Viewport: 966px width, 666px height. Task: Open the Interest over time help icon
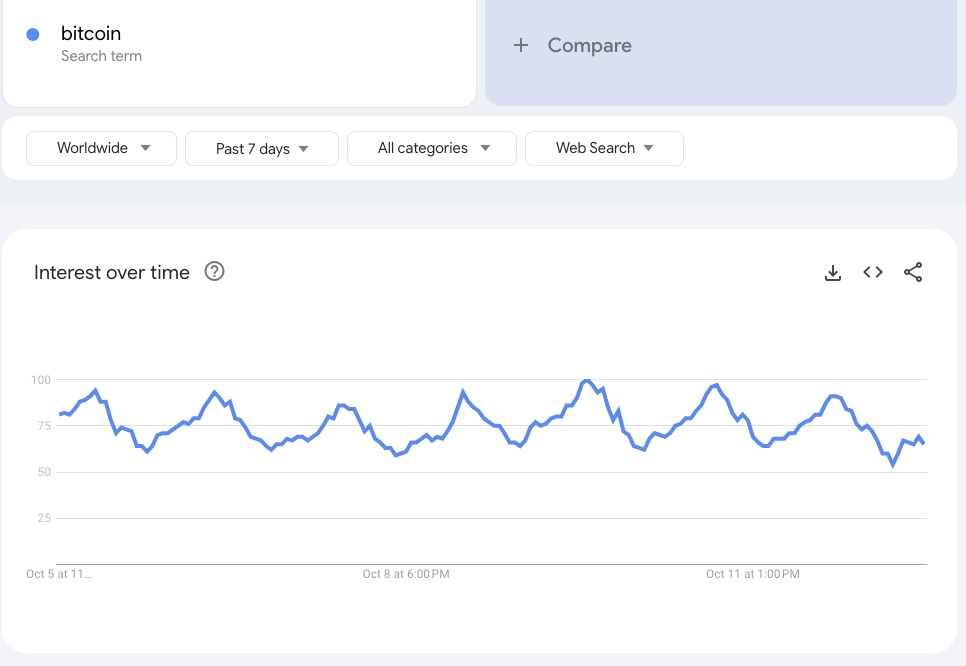(214, 272)
